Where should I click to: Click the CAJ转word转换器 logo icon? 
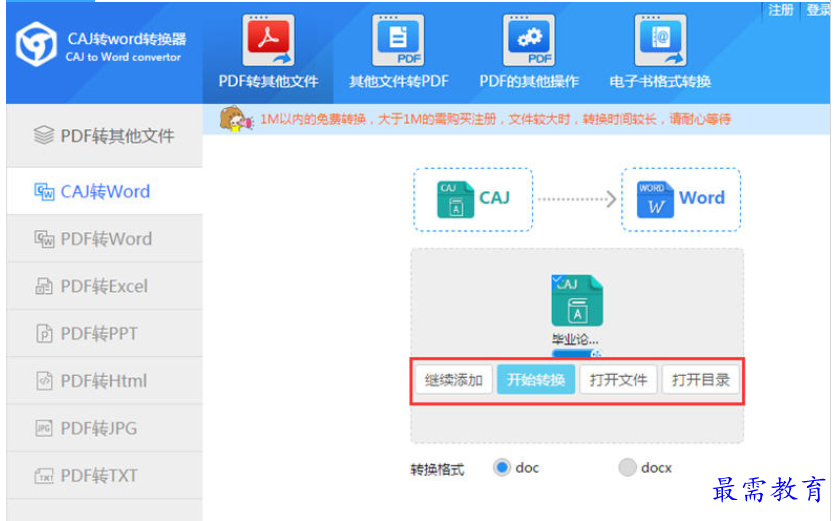pyautogui.click(x=36, y=44)
